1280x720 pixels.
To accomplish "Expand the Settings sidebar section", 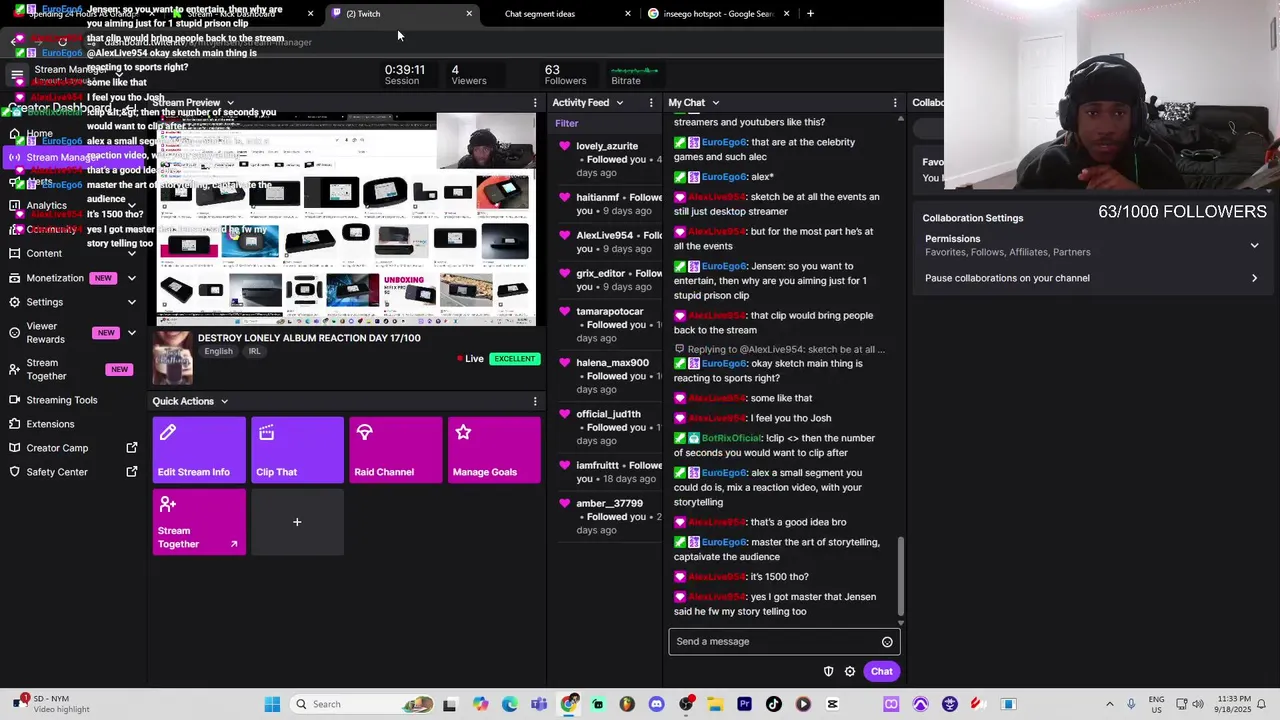I will (132, 302).
